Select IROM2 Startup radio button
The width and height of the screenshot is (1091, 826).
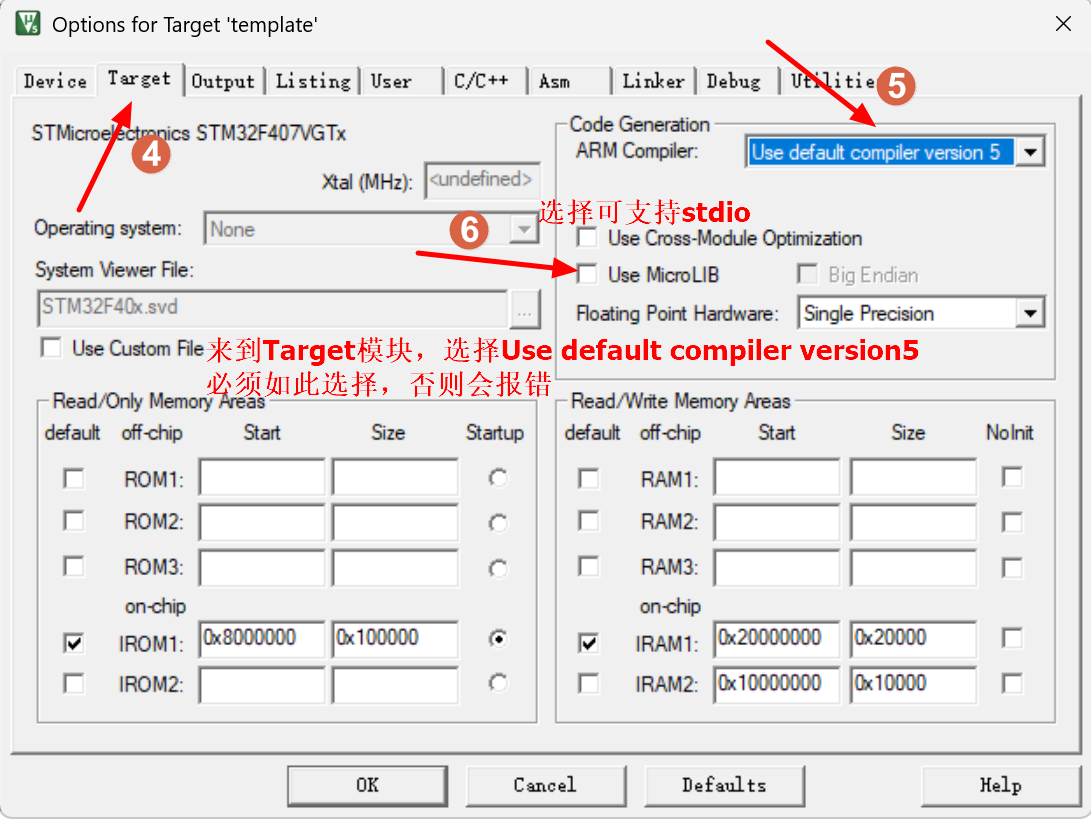[x=497, y=683]
